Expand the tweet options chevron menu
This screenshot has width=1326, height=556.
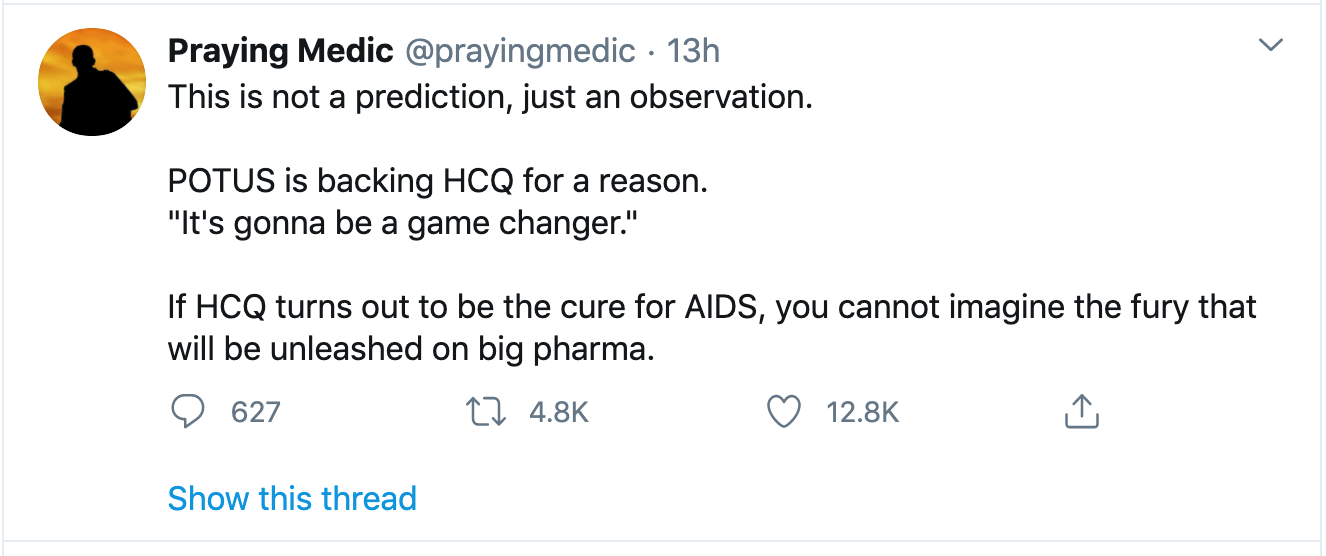coord(1271,45)
